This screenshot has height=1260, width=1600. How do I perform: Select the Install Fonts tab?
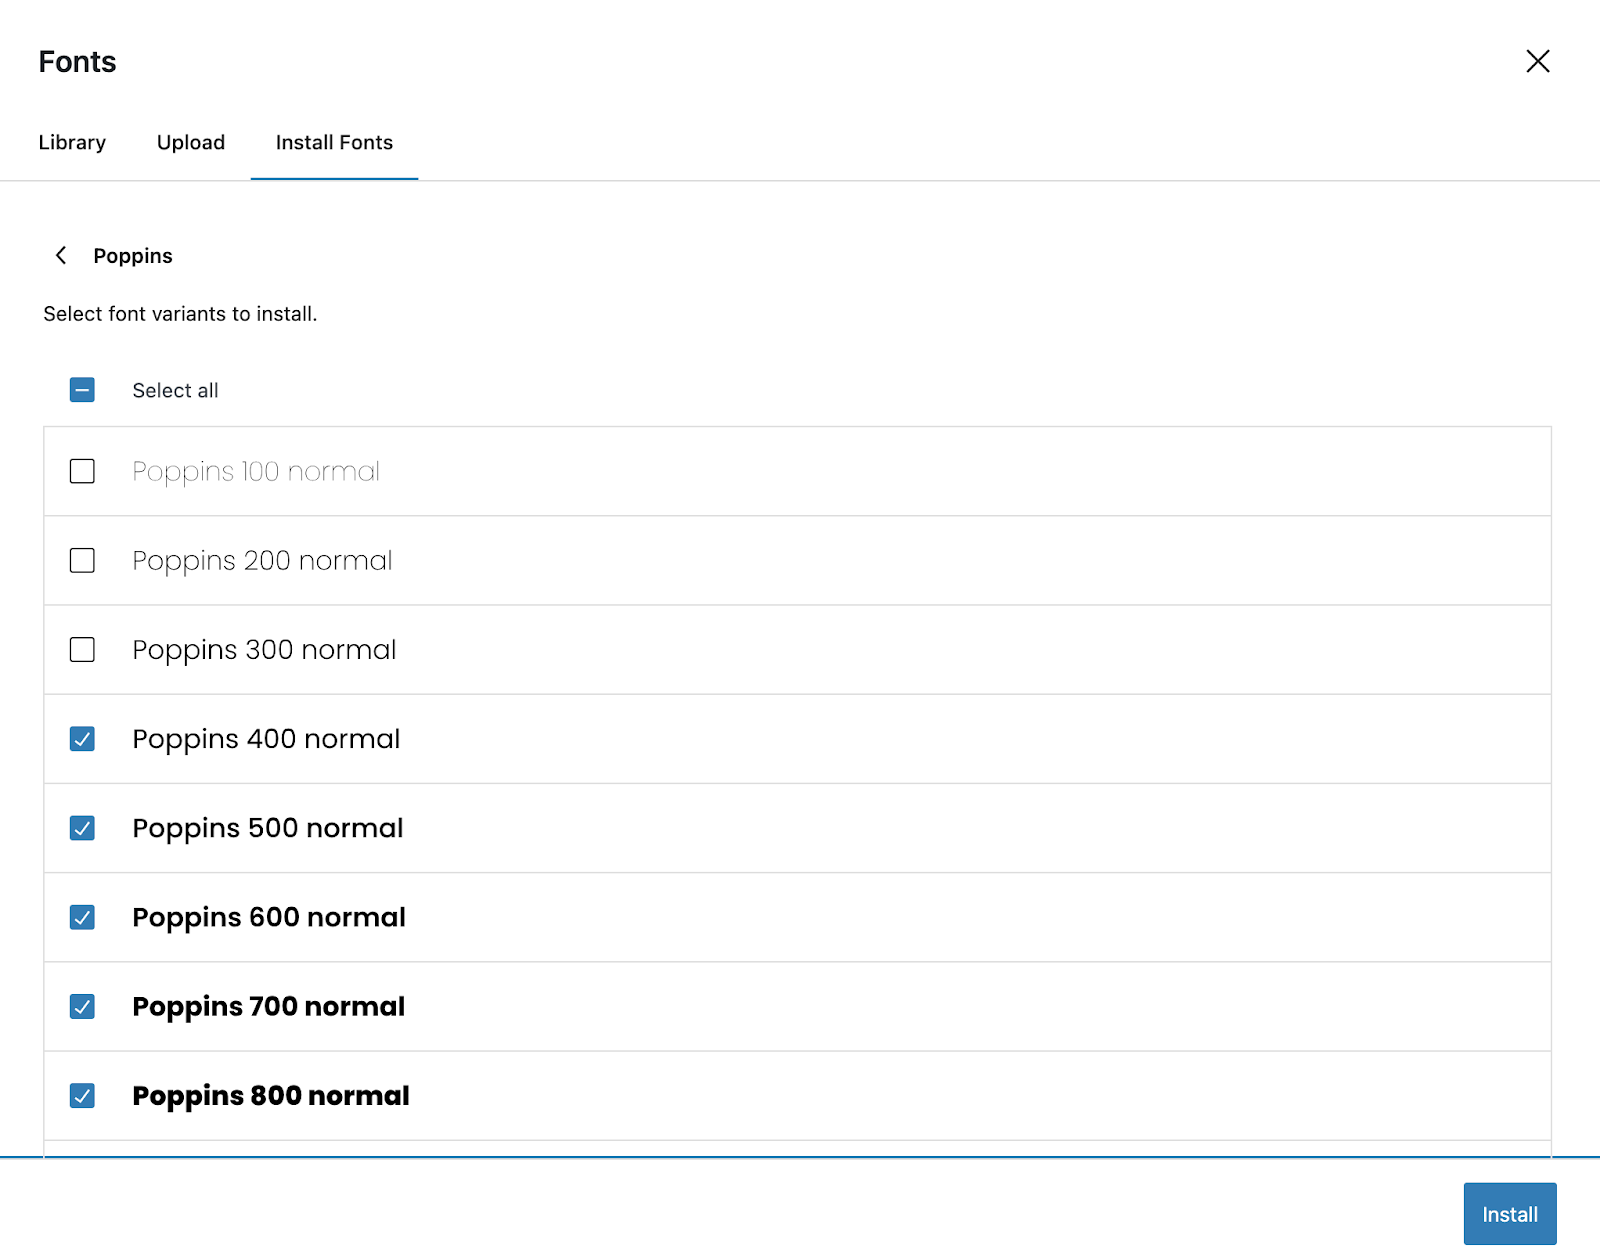pos(334,142)
